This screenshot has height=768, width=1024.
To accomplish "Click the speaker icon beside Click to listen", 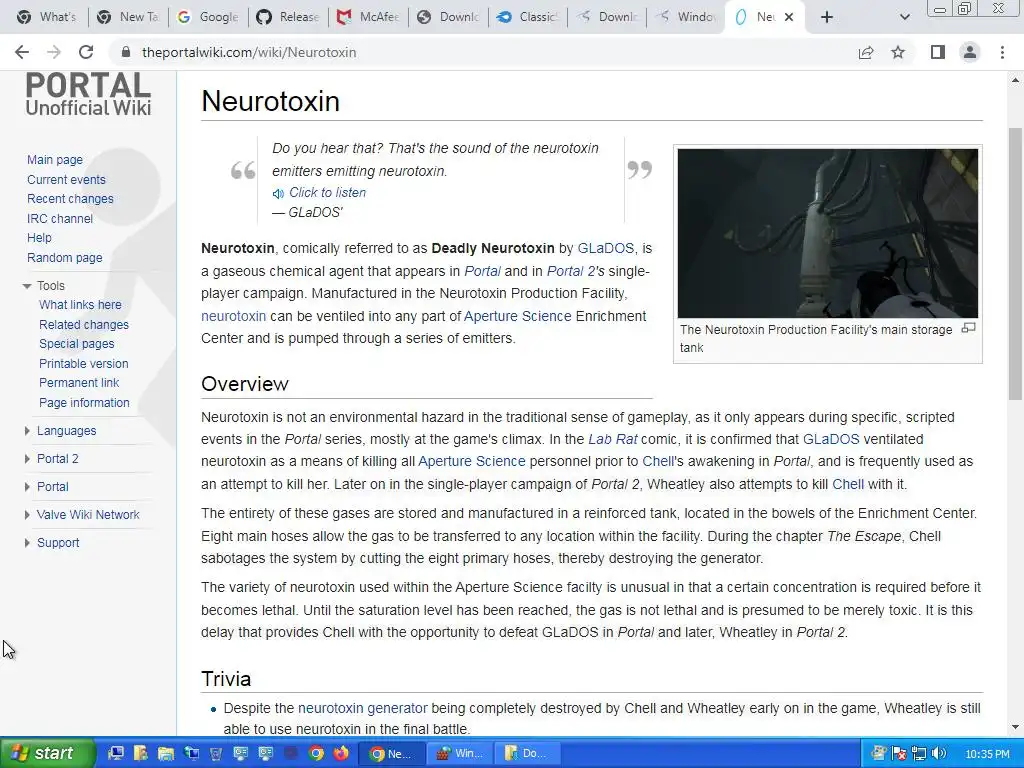I will 278,193.
